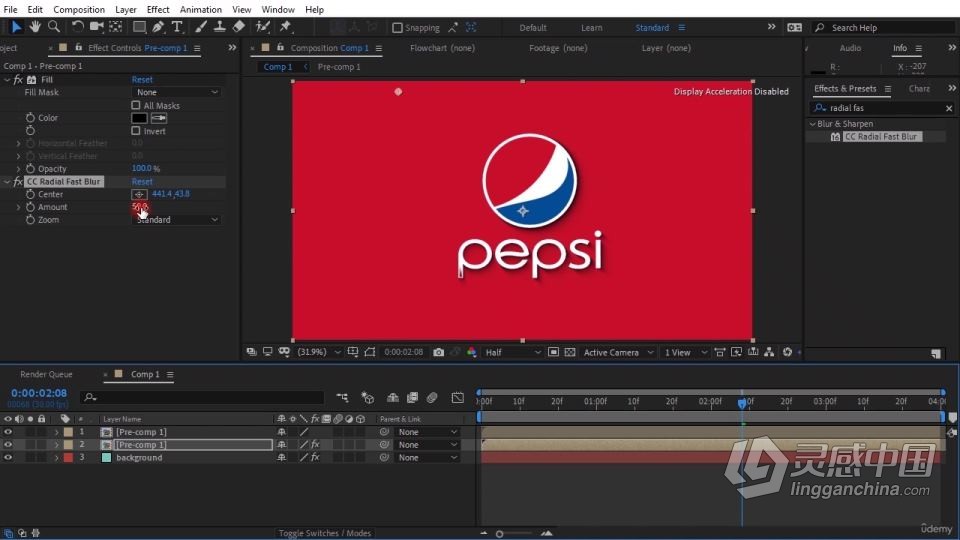960x540 pixels.
Task: Switch to the Audio panel tab
Action: click(850, 48)
